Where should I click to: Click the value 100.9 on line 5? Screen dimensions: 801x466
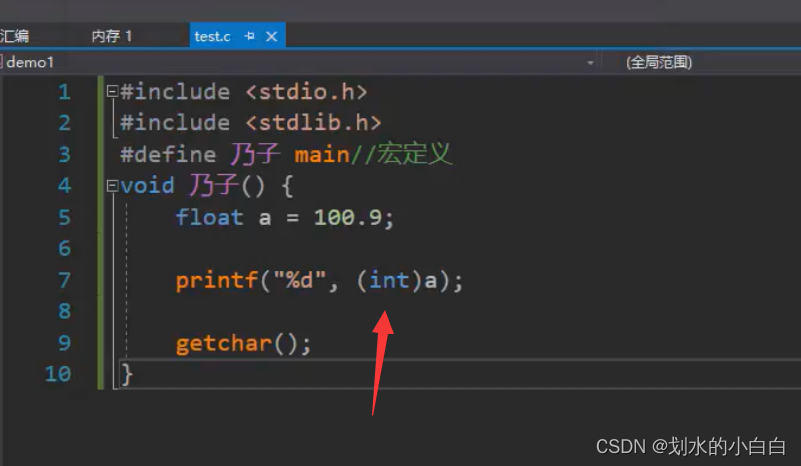(x=347, y=218)
